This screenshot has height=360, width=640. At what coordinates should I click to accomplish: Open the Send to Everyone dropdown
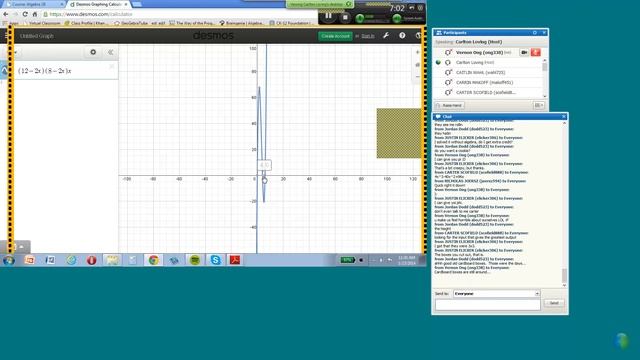tap(497, 293)
